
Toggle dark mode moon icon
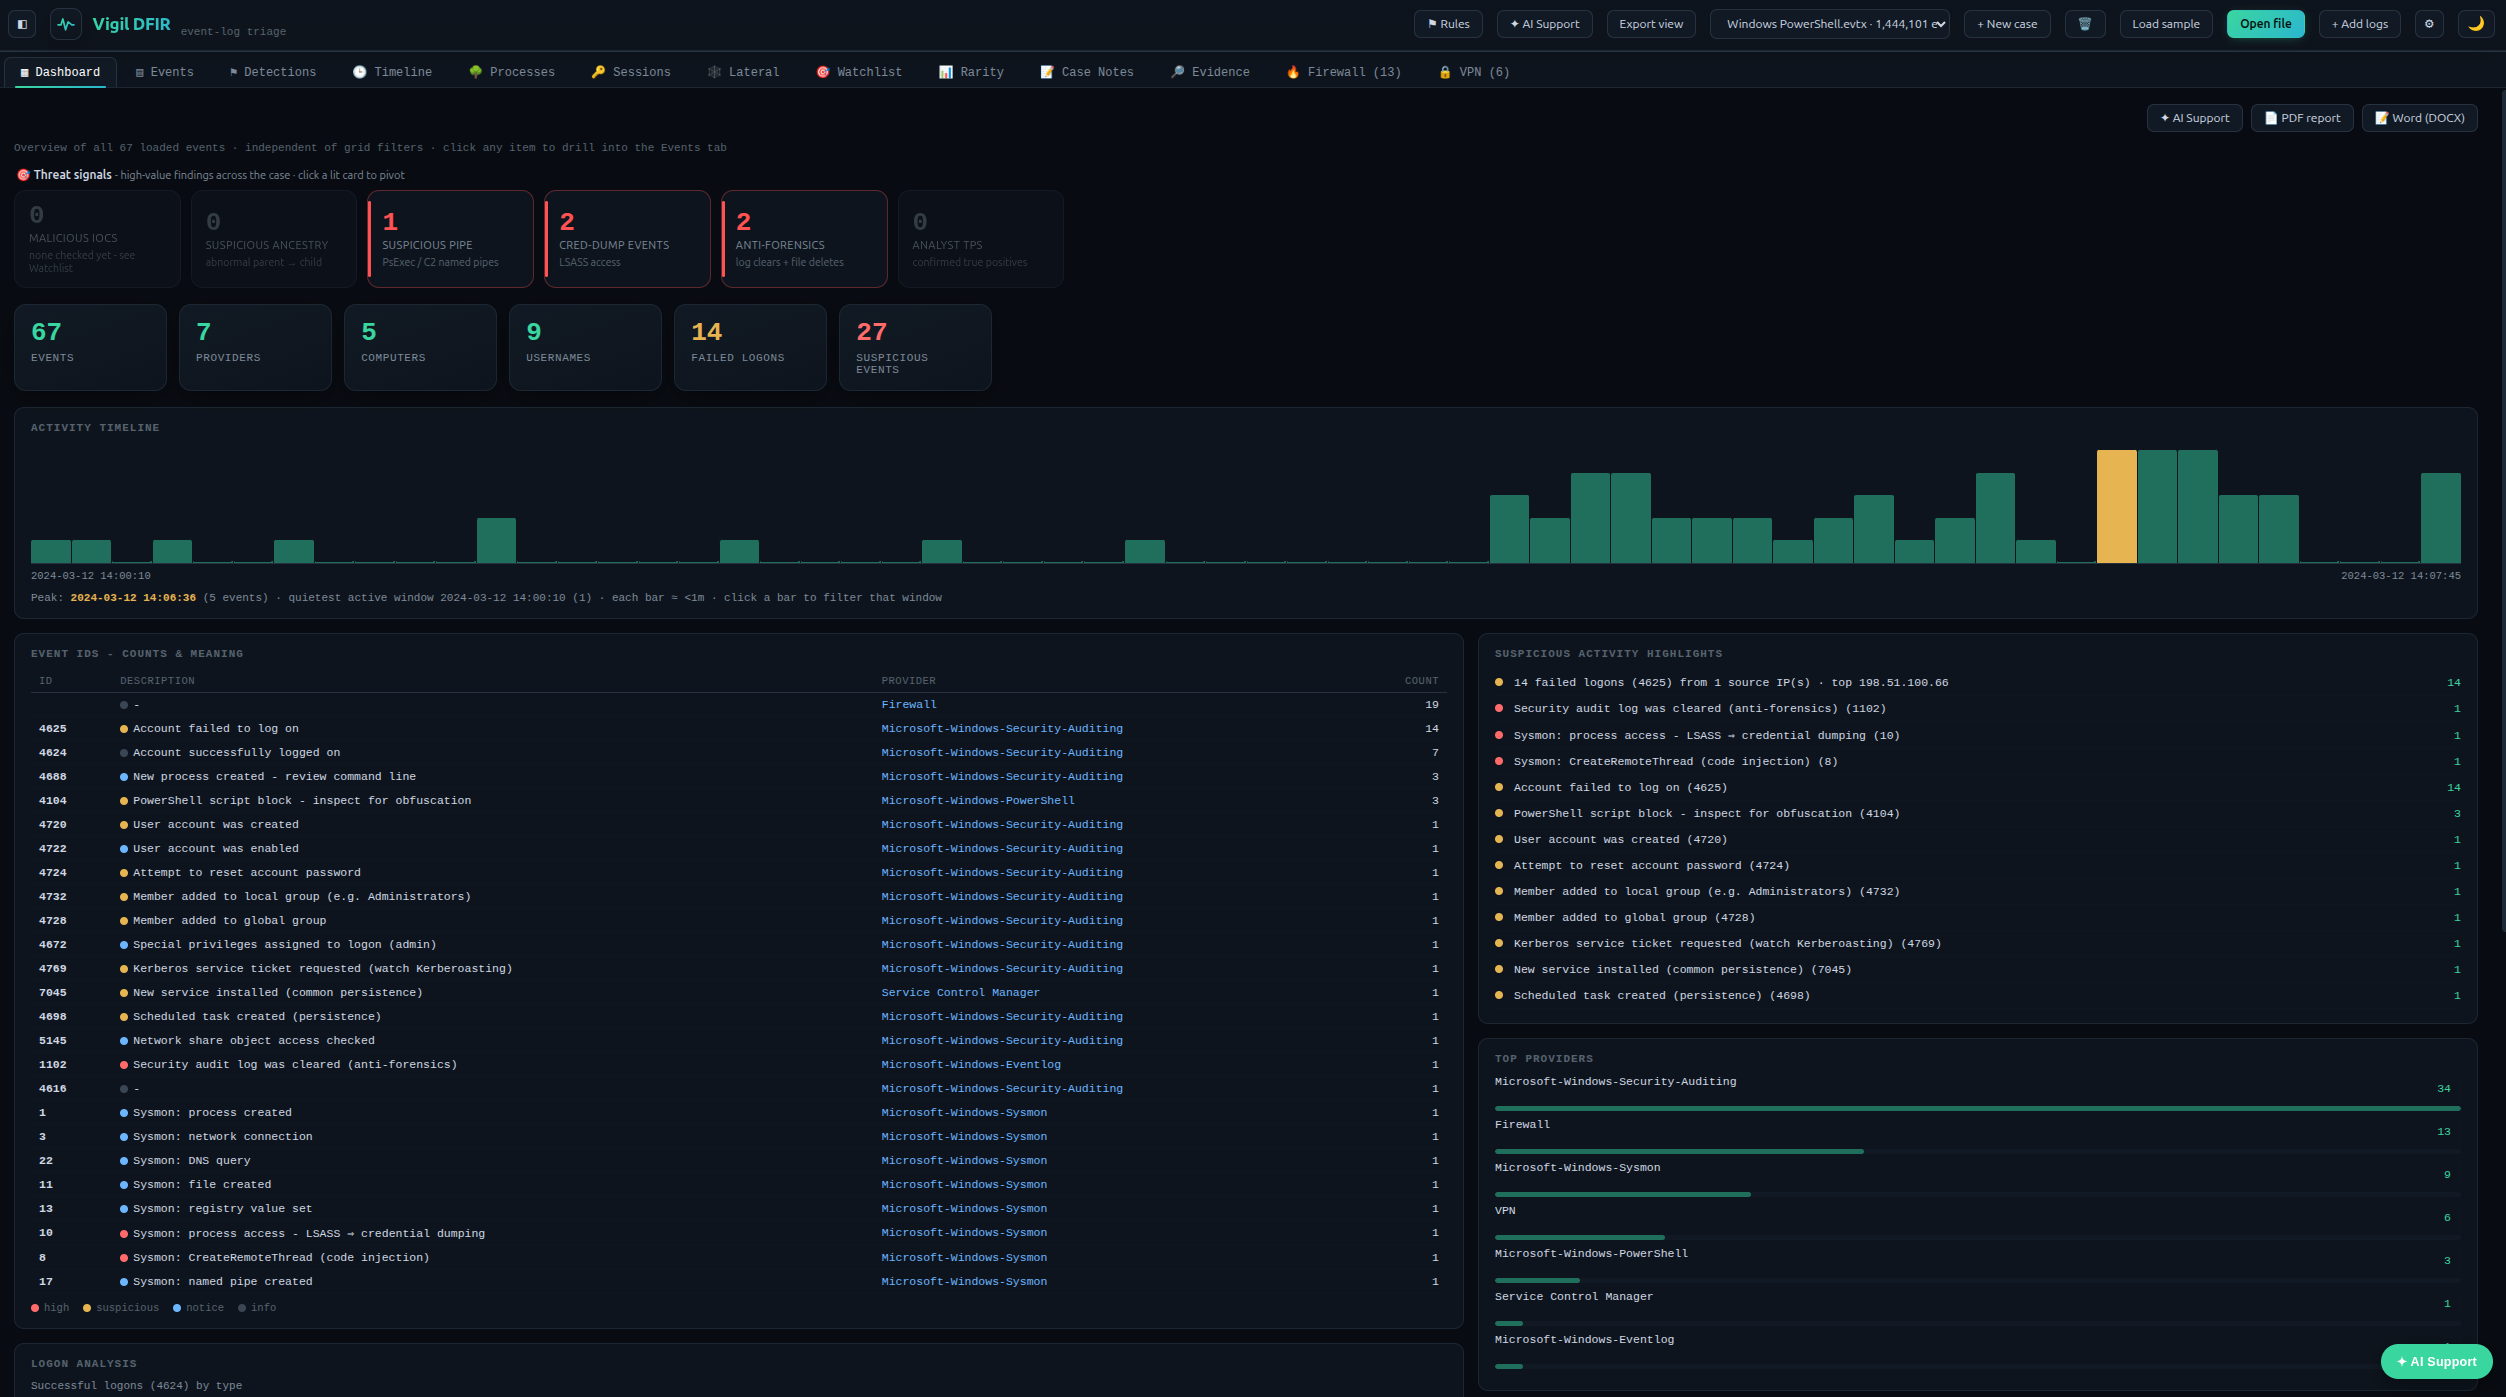[2476, 24]
